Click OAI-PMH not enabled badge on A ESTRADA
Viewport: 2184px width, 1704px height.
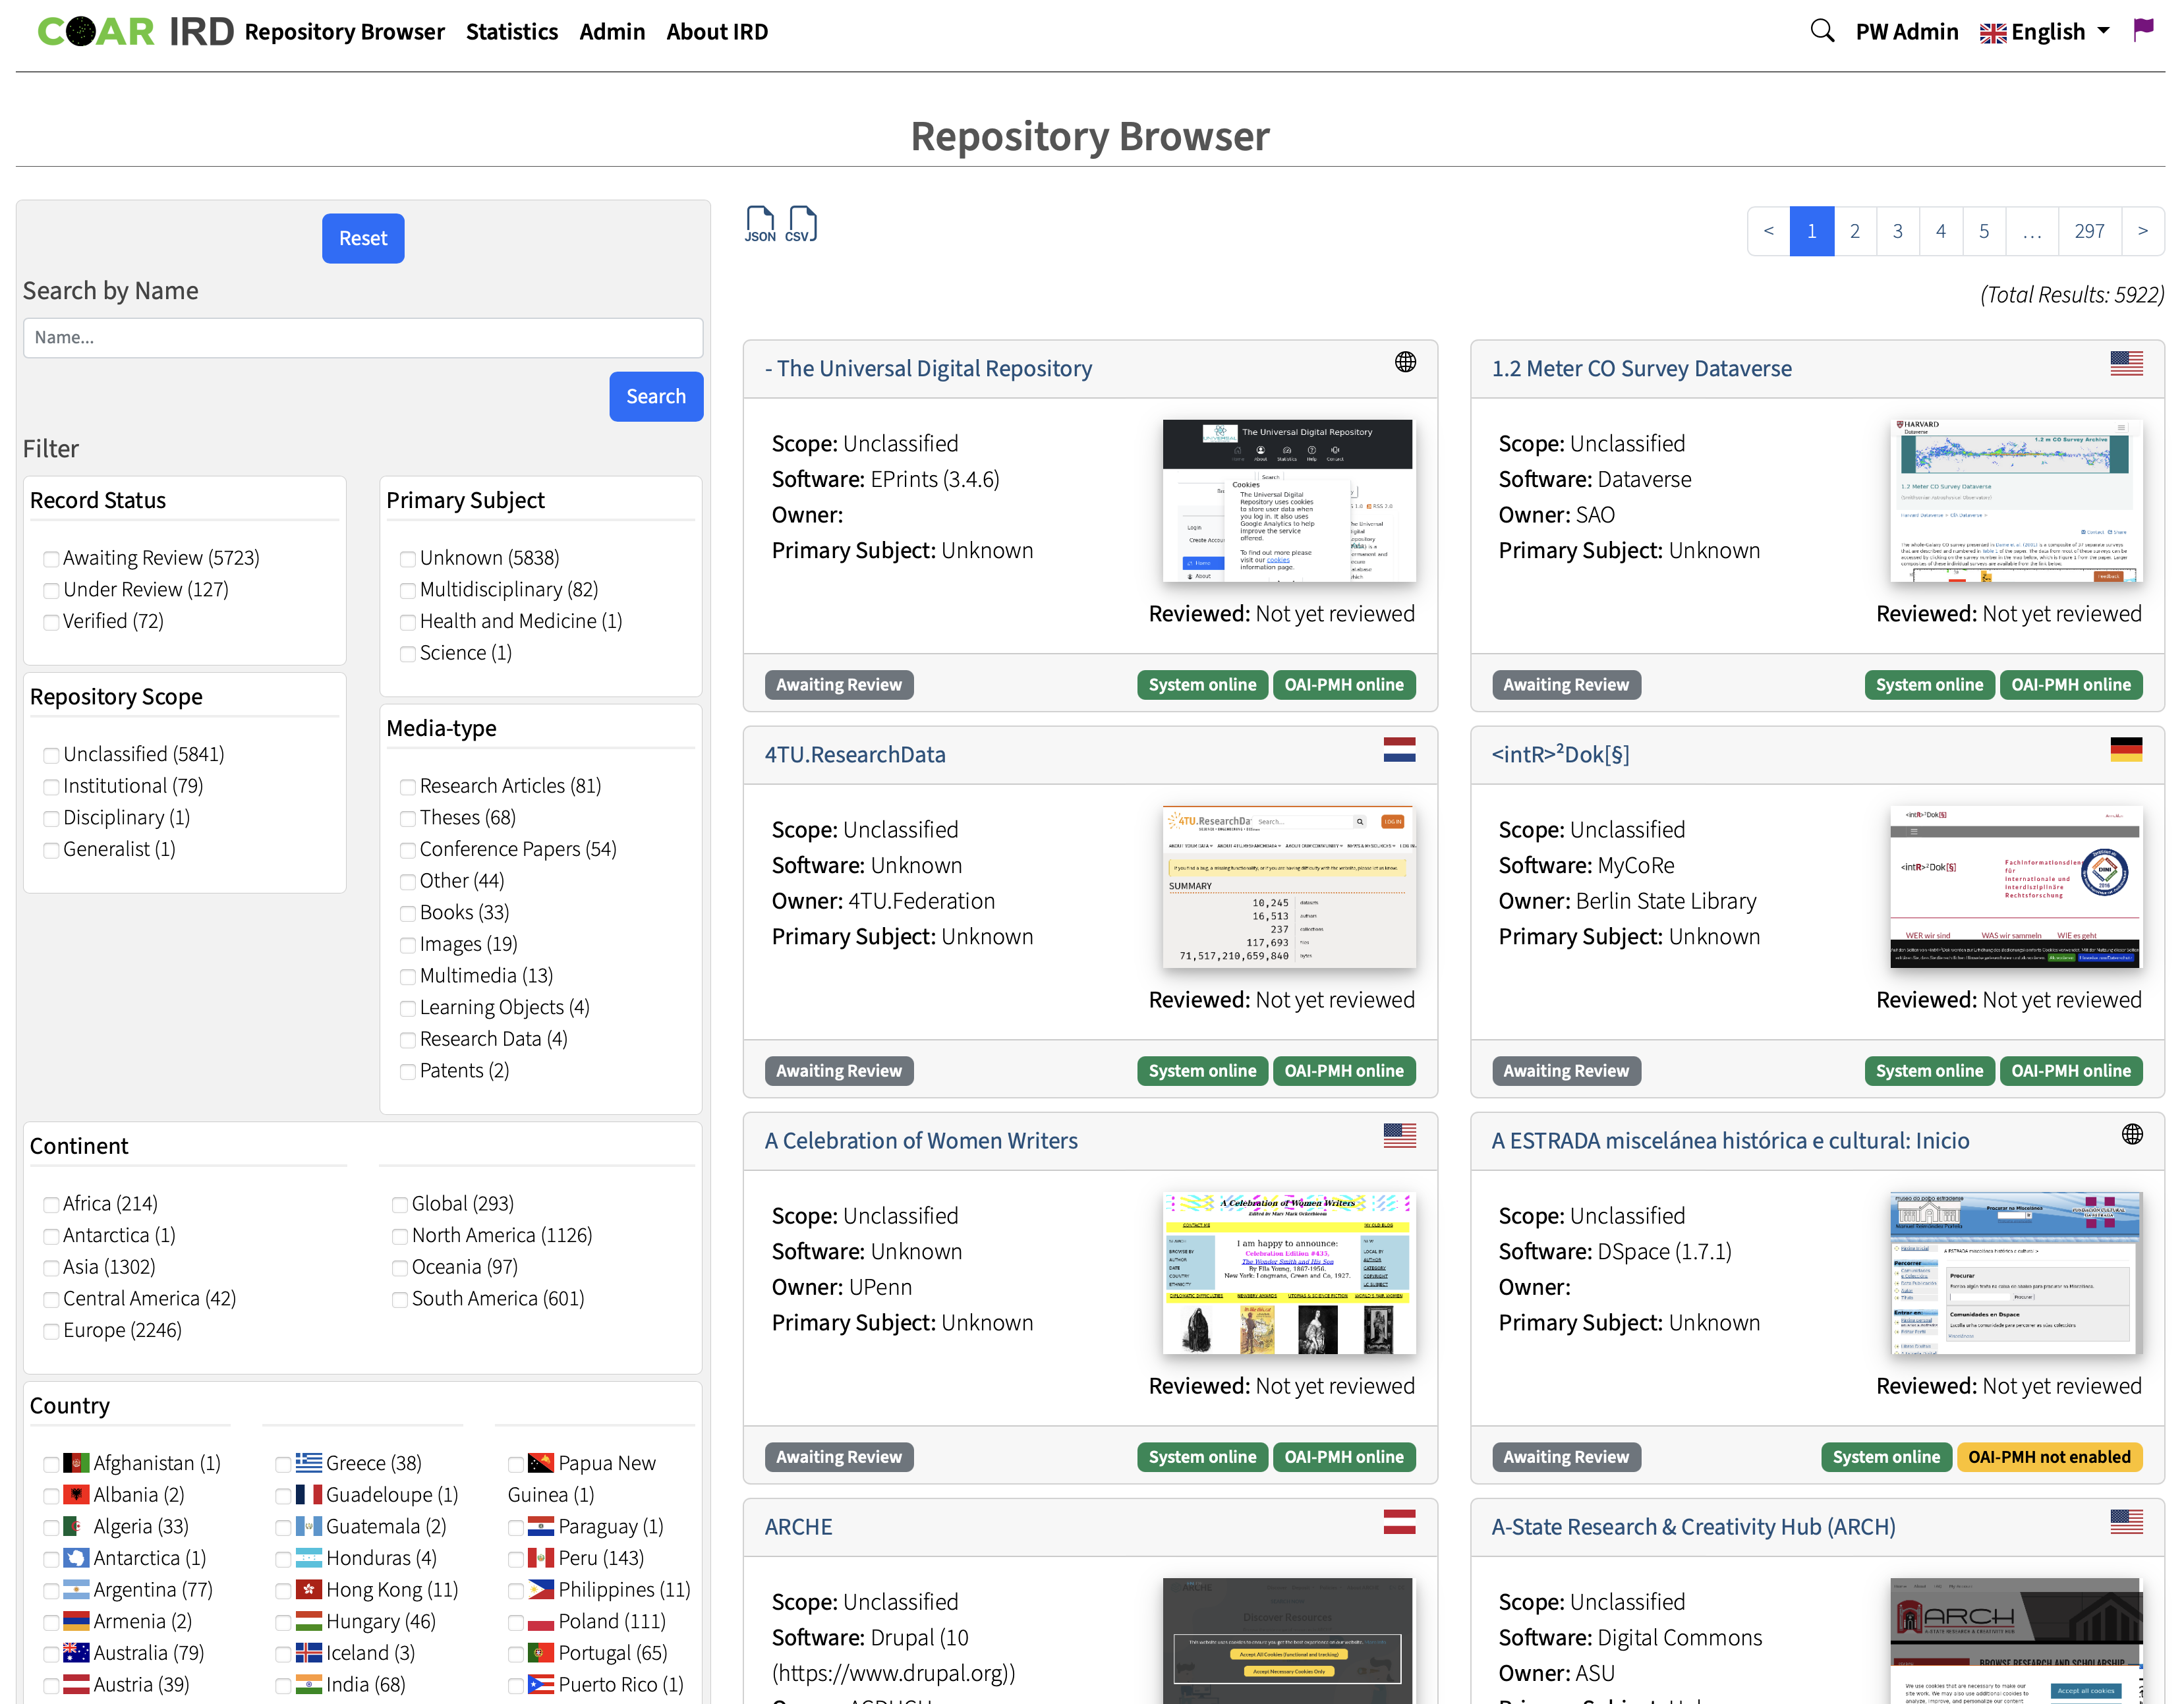coord(2049,1457)
